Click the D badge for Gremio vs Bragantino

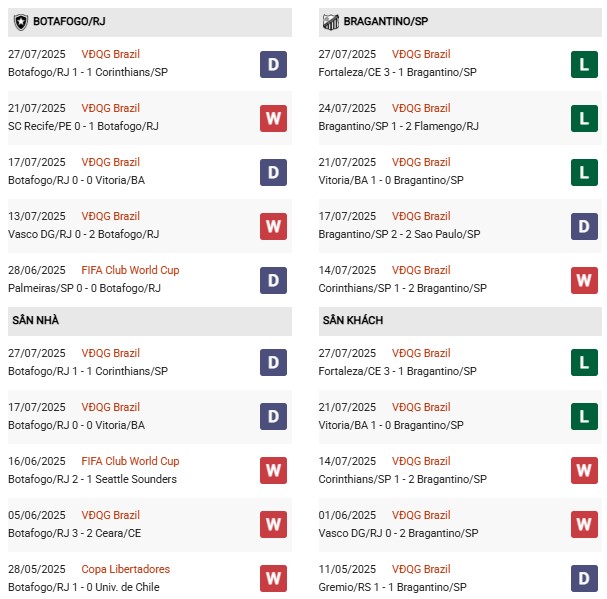584,579
